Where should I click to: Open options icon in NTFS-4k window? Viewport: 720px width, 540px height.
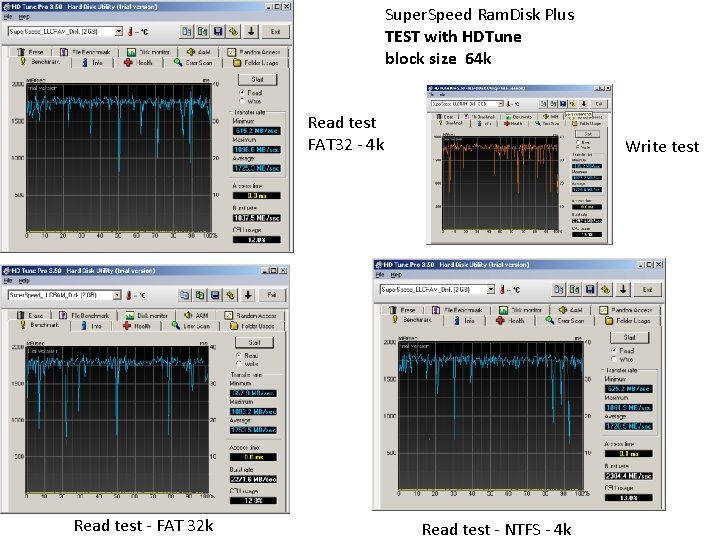coord(606,289)
